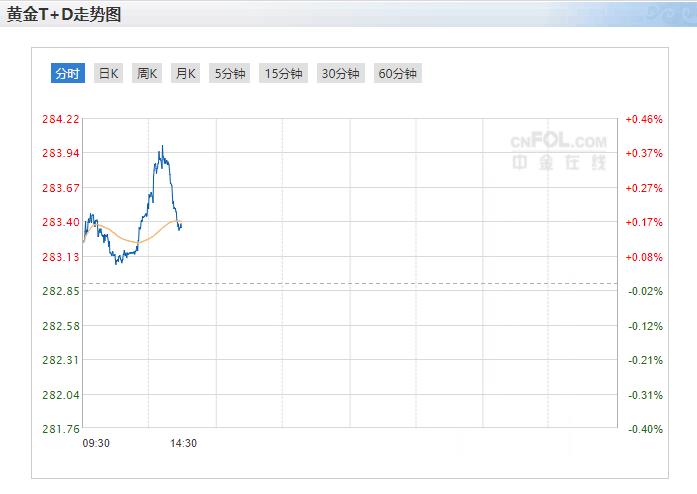
Task: Switch to the 日K tab
Action: pyautogui.click(x=108, y=73)
